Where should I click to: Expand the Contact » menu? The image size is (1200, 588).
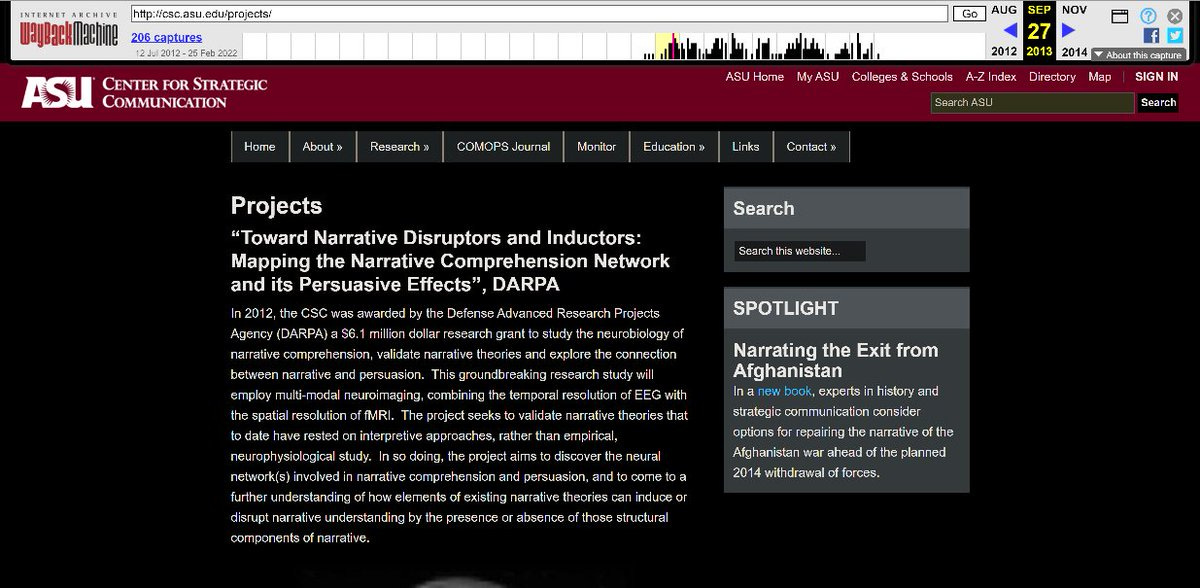point(811,146)
